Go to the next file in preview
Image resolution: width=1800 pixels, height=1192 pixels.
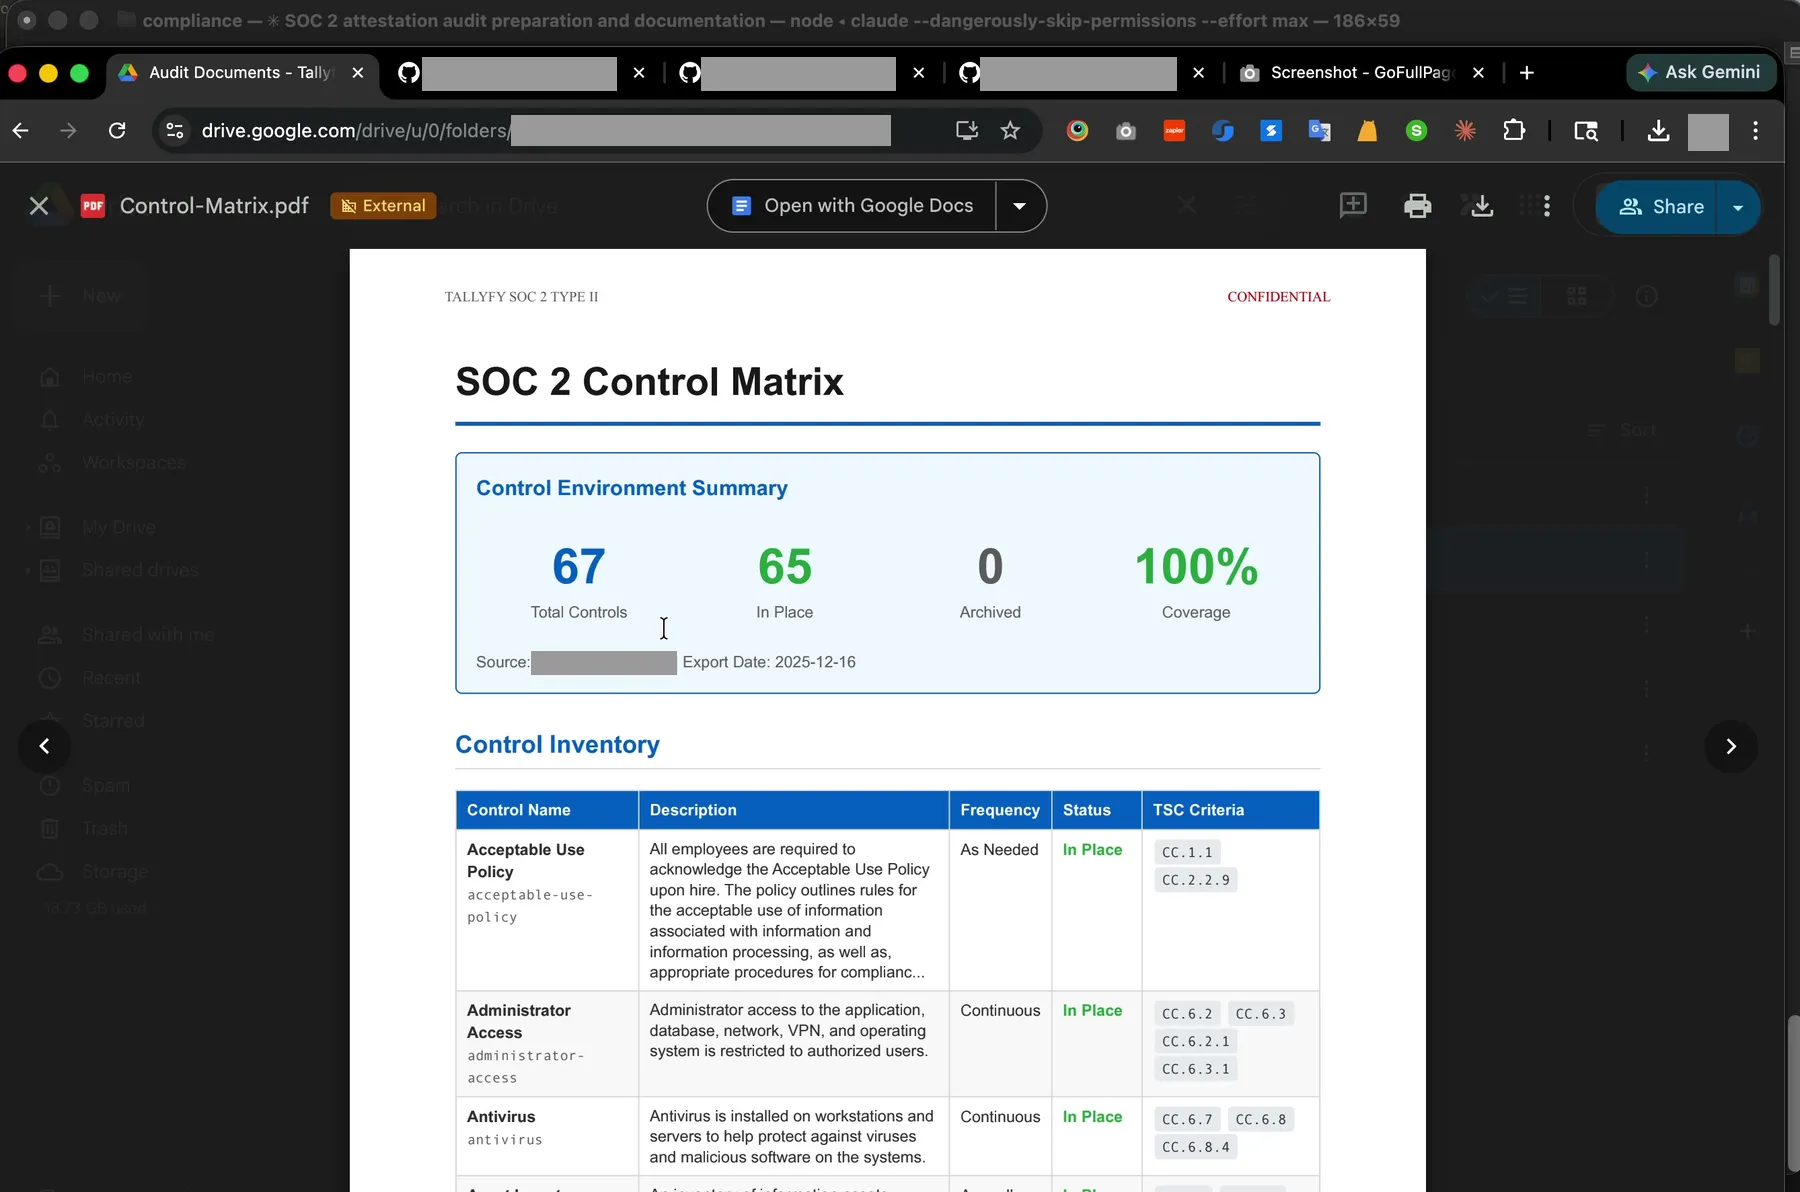click(x=1731, y=746)
